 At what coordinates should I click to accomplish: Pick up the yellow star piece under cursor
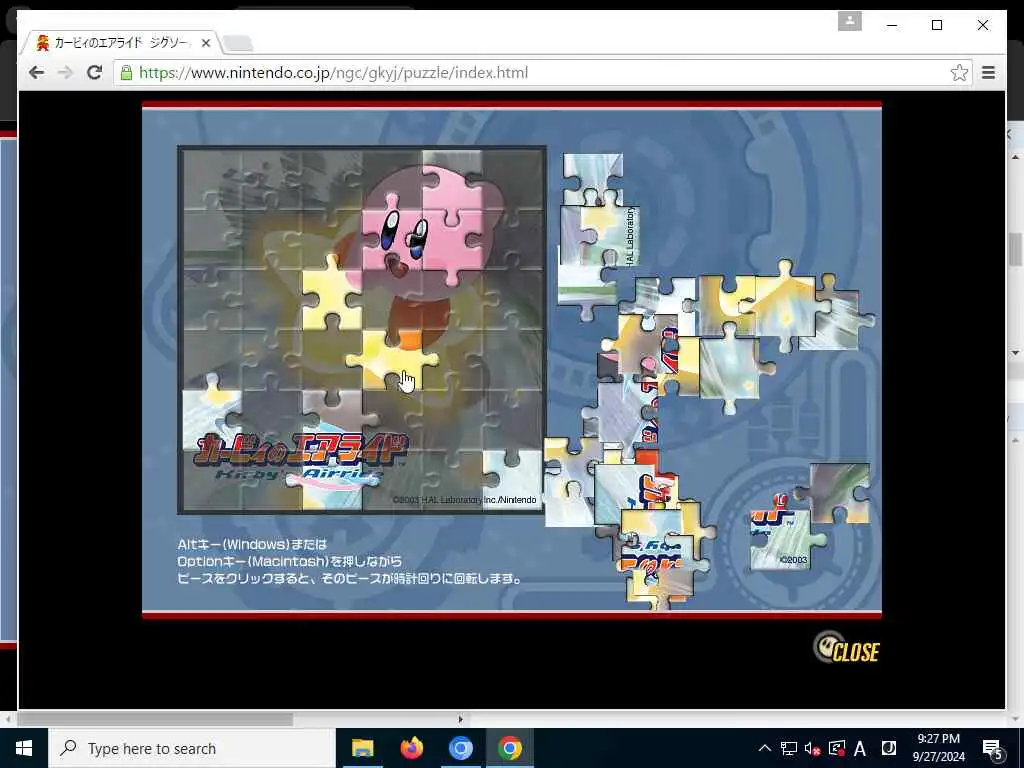pyautogui.click(x=393, y=360)
